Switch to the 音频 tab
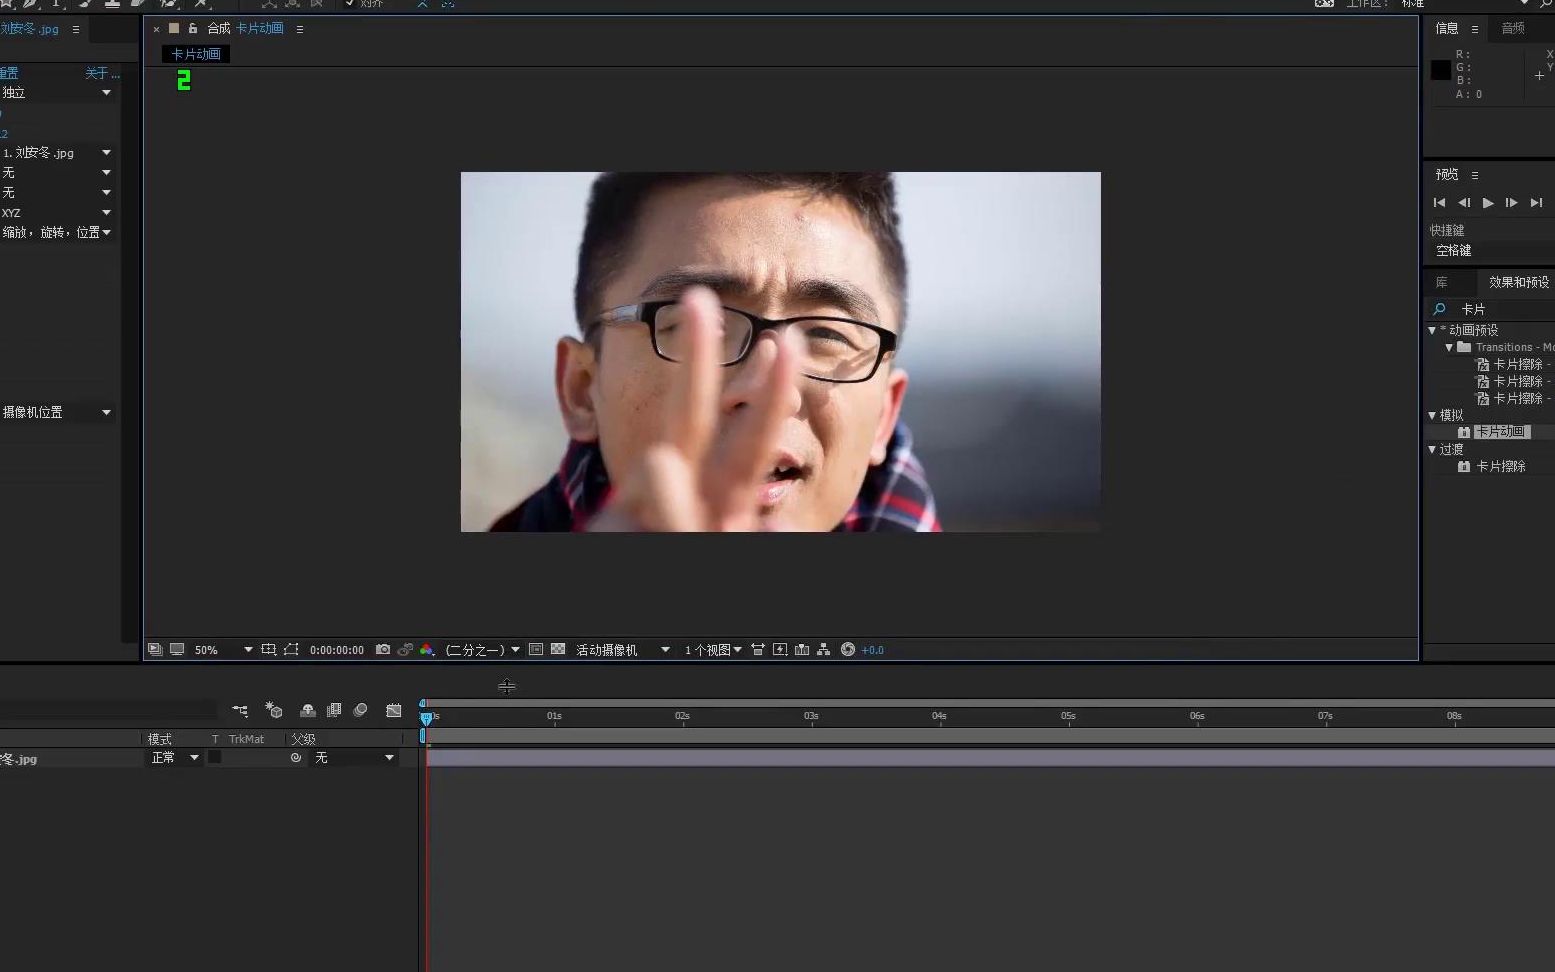Screen dimensions: 1555x972 (1513, 28)
